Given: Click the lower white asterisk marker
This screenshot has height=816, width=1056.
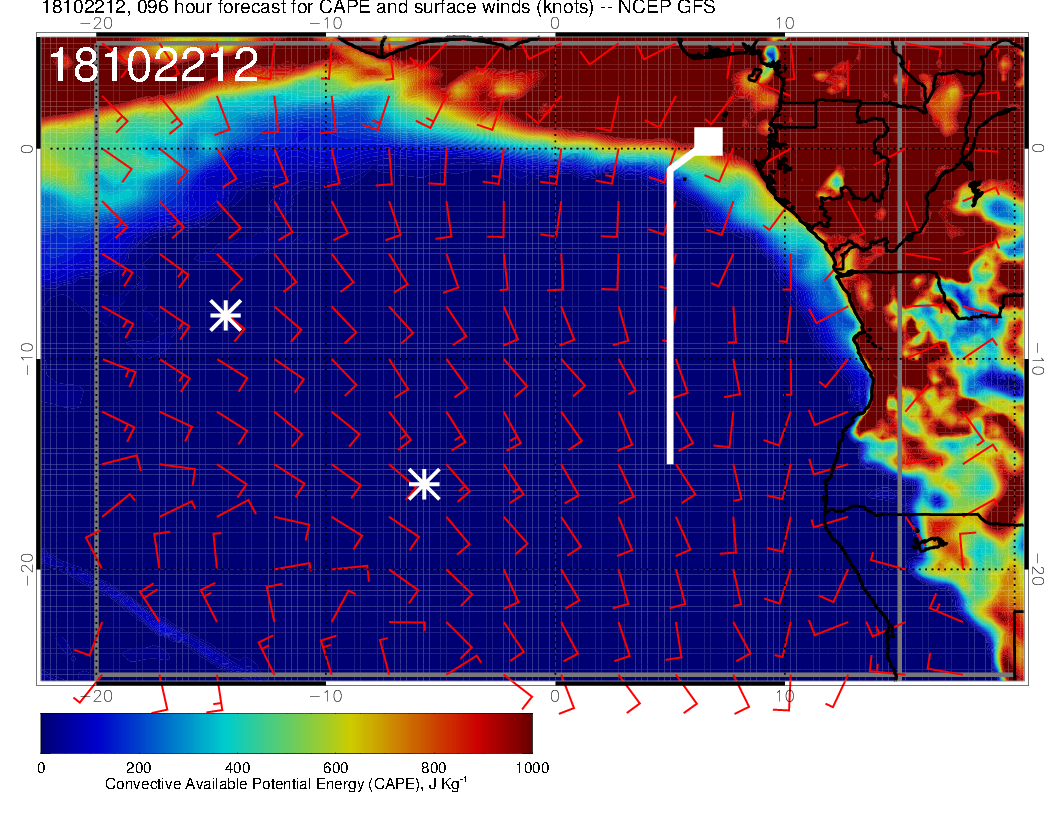Looking at the screenshot, I should (x=424, y=484).
